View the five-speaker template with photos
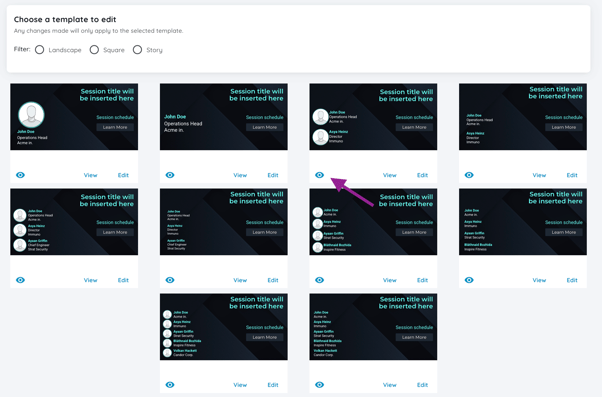The width and height of the screenshot is (602, 397). (240, 385)
